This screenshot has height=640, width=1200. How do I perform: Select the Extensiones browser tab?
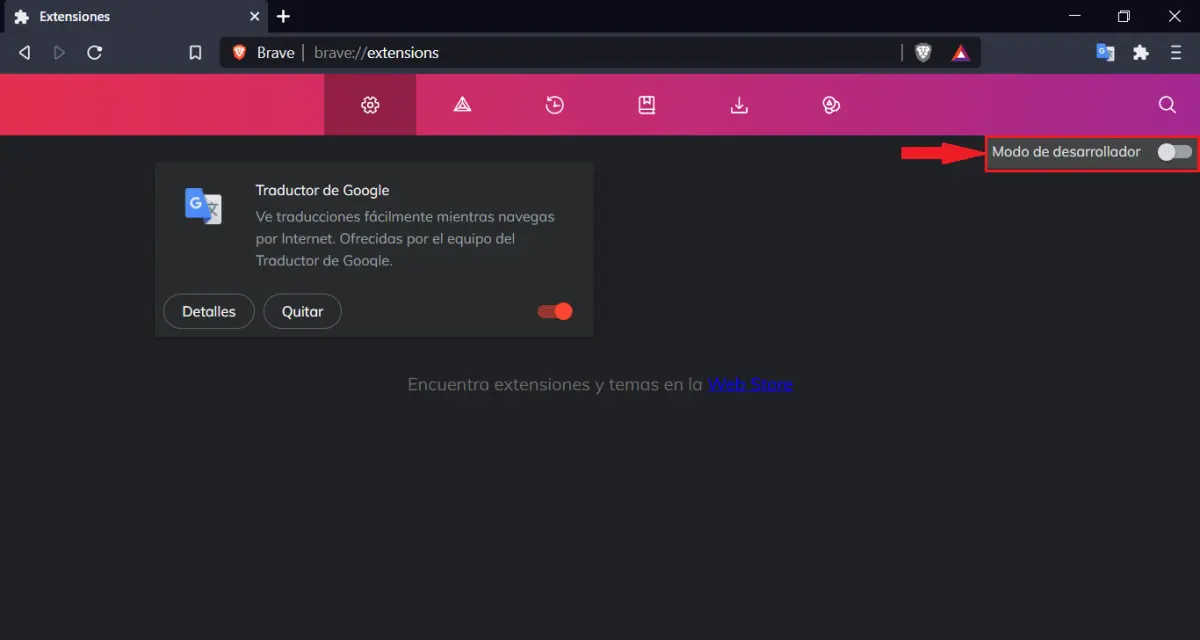134,17
